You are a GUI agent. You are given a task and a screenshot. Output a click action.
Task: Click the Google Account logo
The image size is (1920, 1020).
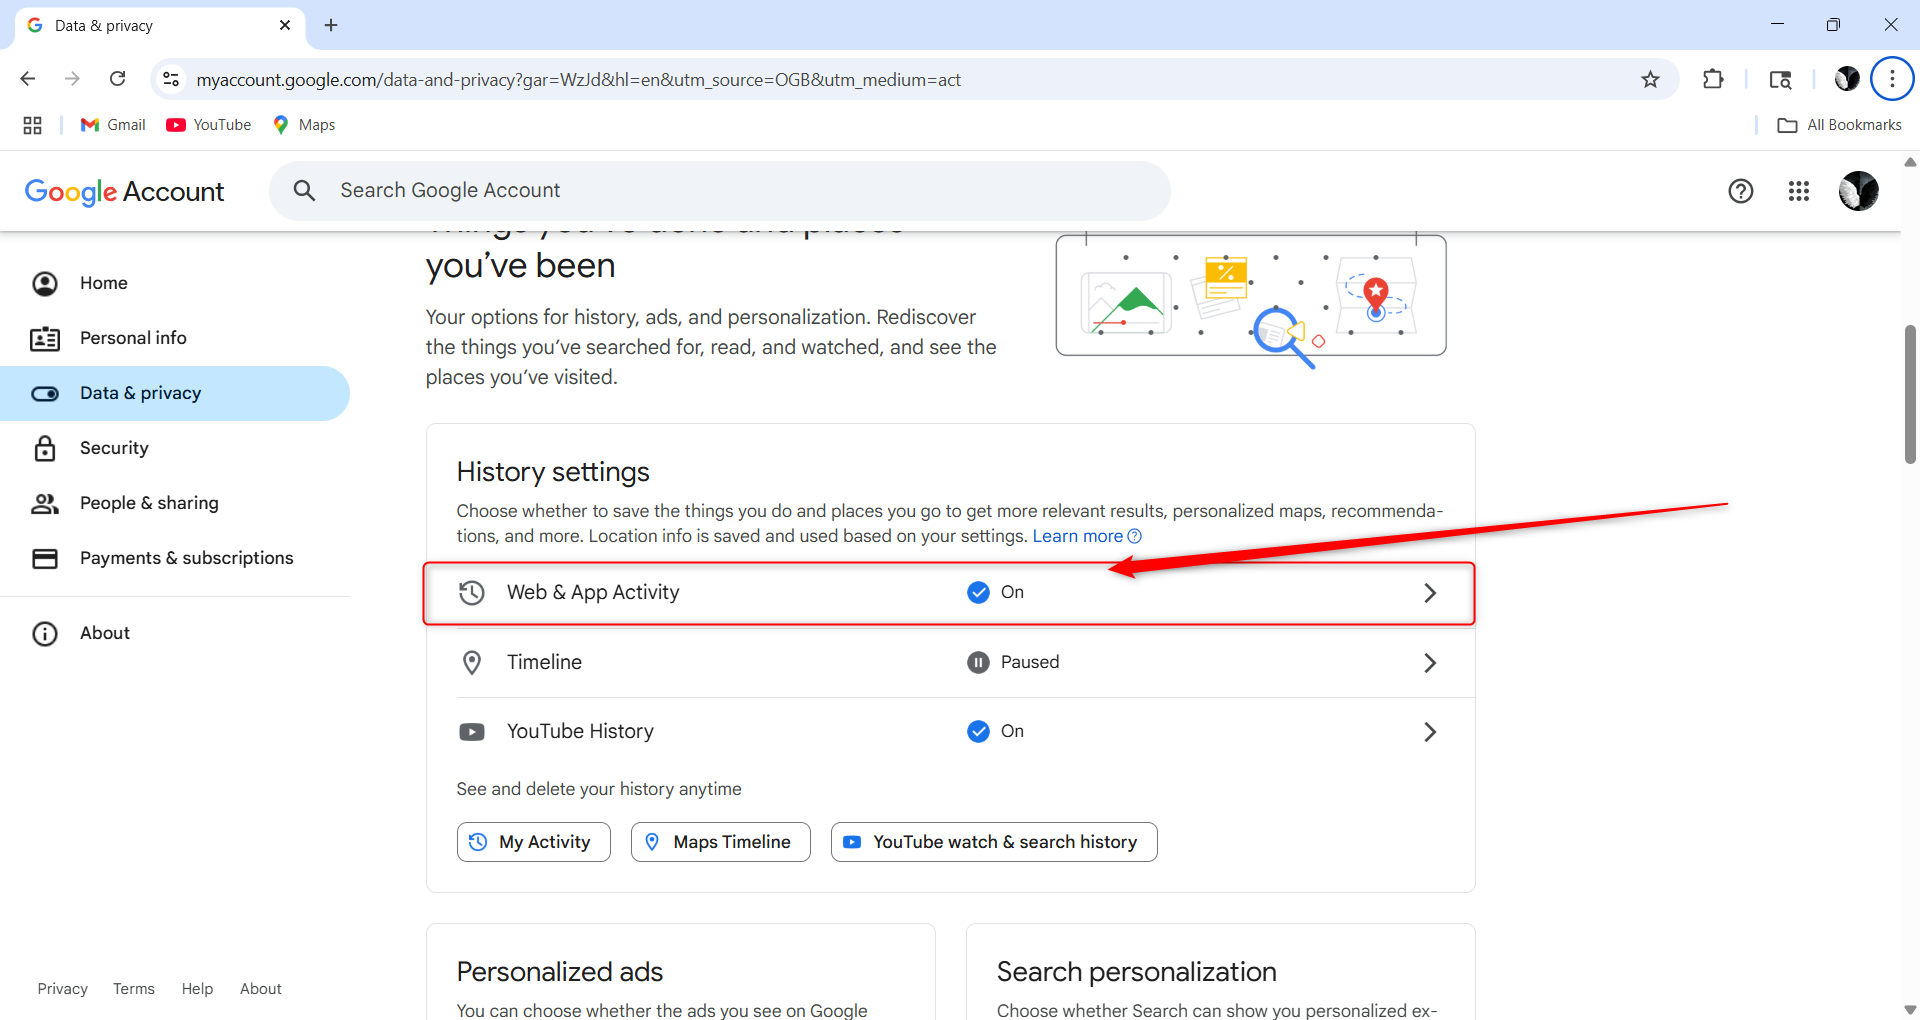124,191
